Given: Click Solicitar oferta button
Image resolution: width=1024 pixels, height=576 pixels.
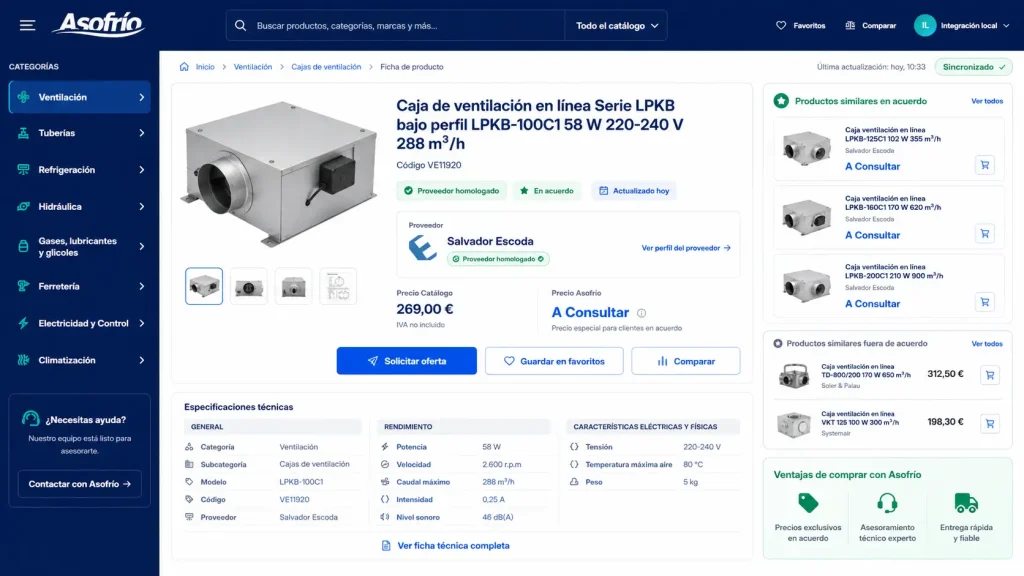Looking at the screenshot, I should tap(406, 361).
